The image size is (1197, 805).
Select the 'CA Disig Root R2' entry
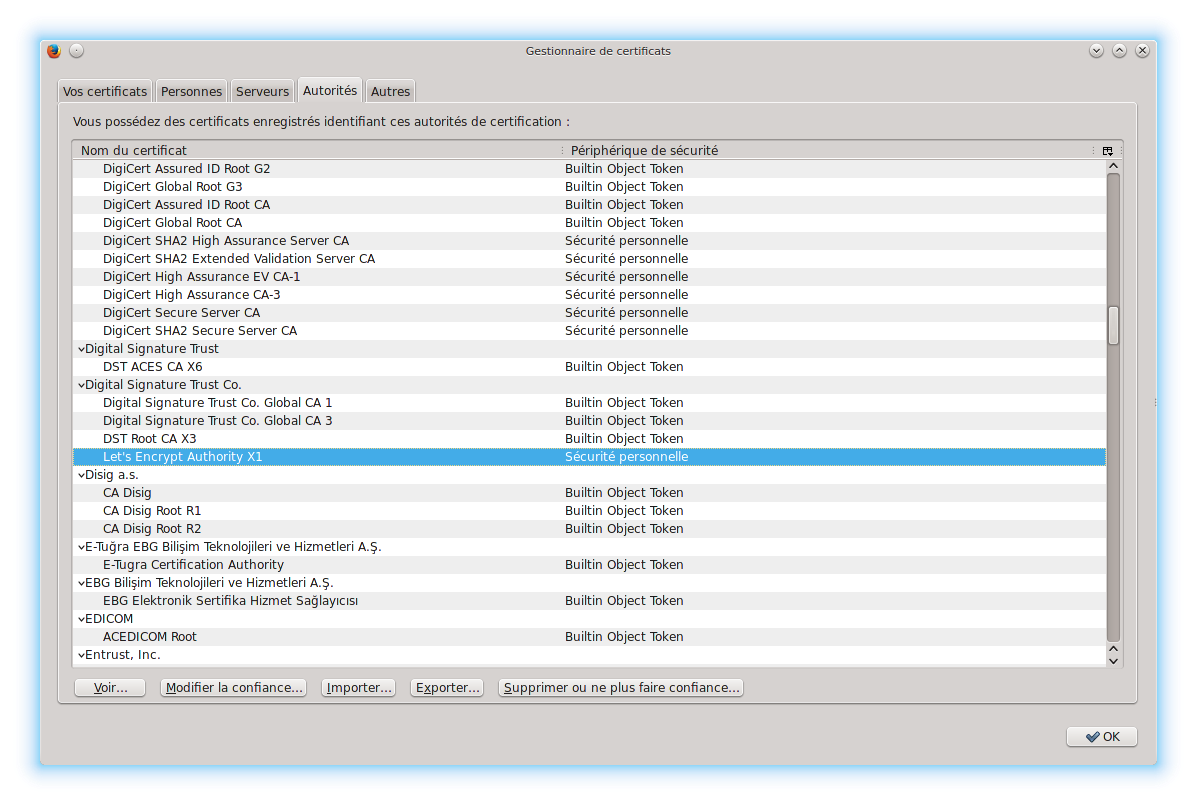click(x=589, y=529)
